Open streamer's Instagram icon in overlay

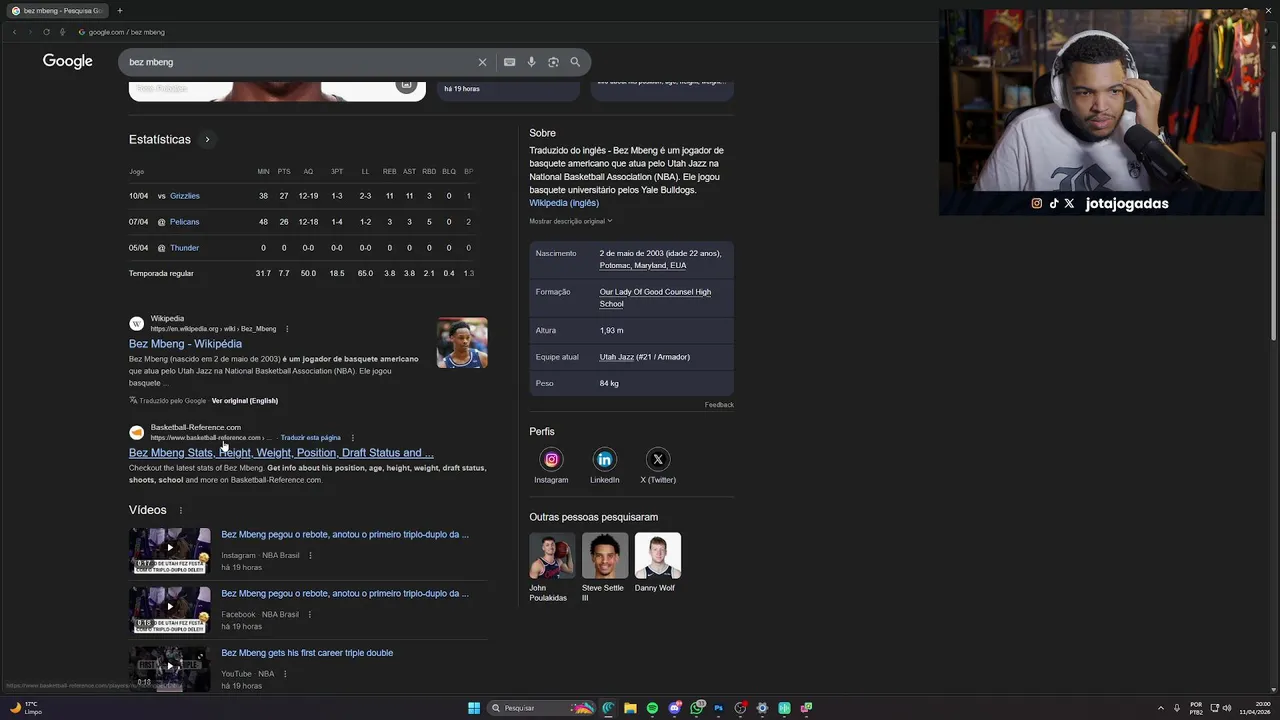point(1037,203)
